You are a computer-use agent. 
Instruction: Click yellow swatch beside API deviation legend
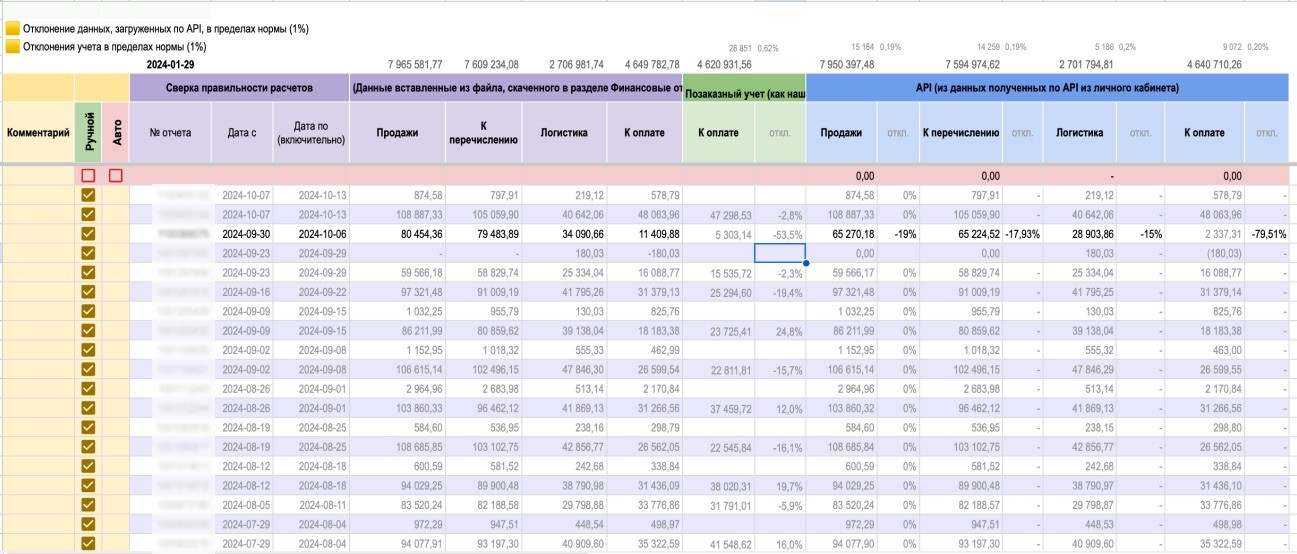[13, 29]
